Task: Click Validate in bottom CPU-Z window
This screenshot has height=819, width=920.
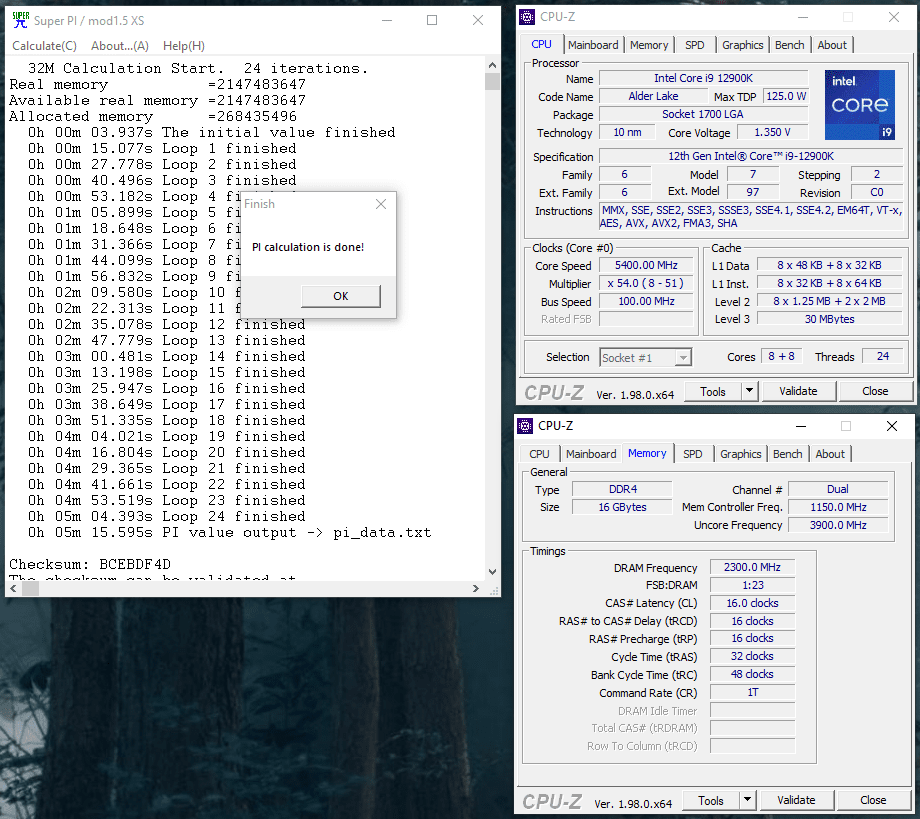Action: 796,800
